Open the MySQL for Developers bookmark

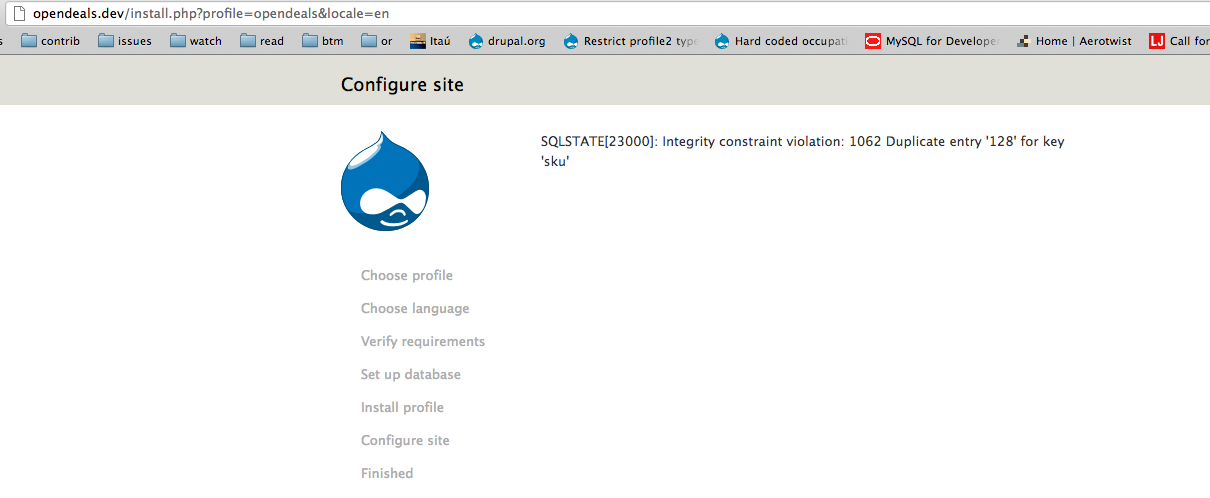932,41
